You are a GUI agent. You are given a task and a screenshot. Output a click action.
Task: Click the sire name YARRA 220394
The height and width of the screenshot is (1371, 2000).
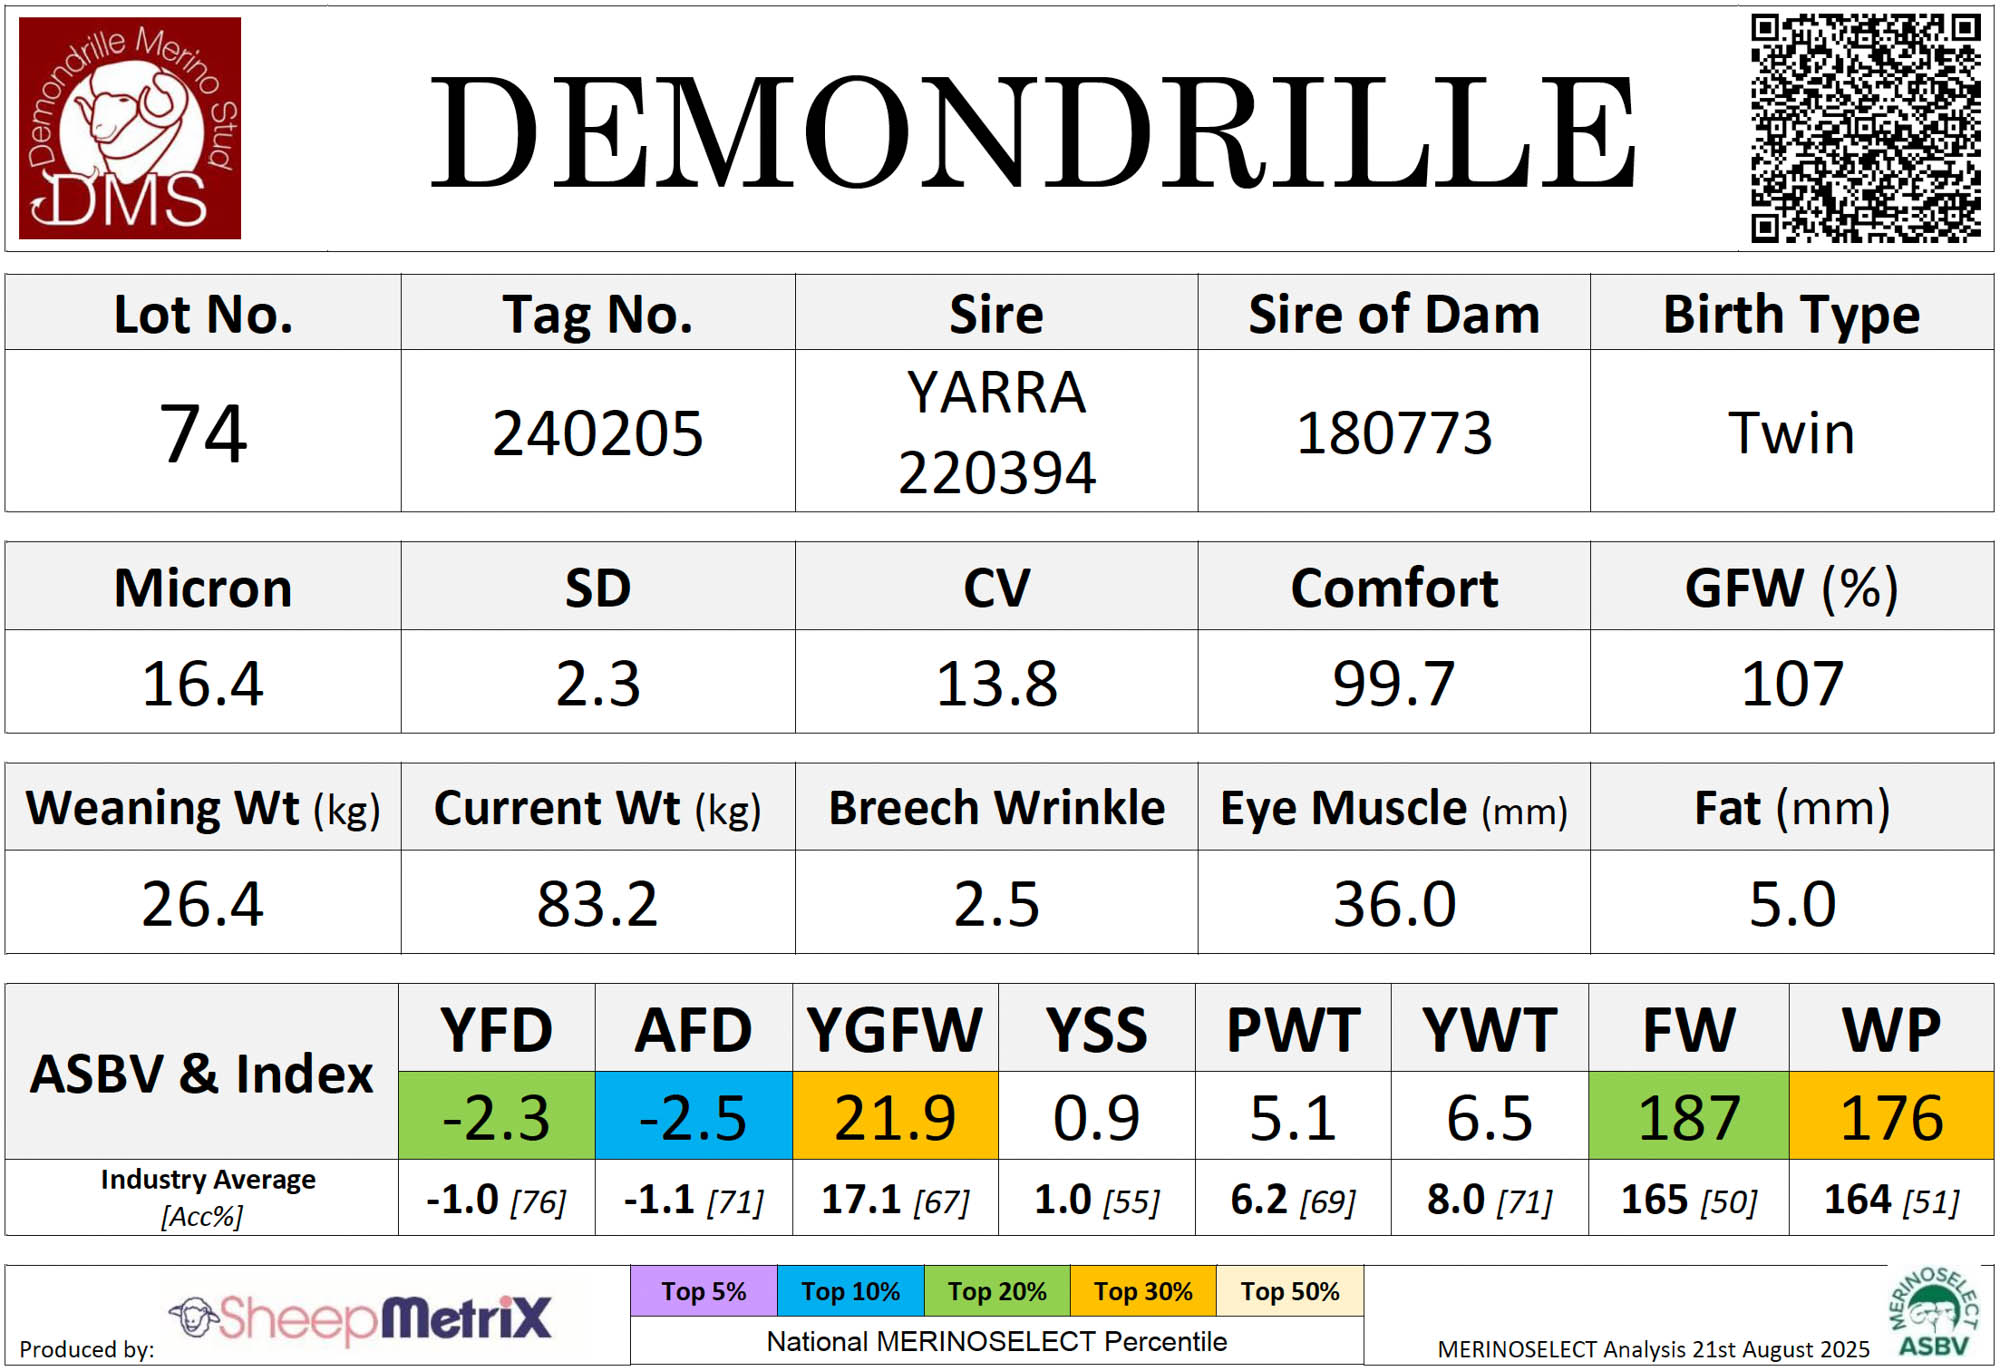[996, 432]
